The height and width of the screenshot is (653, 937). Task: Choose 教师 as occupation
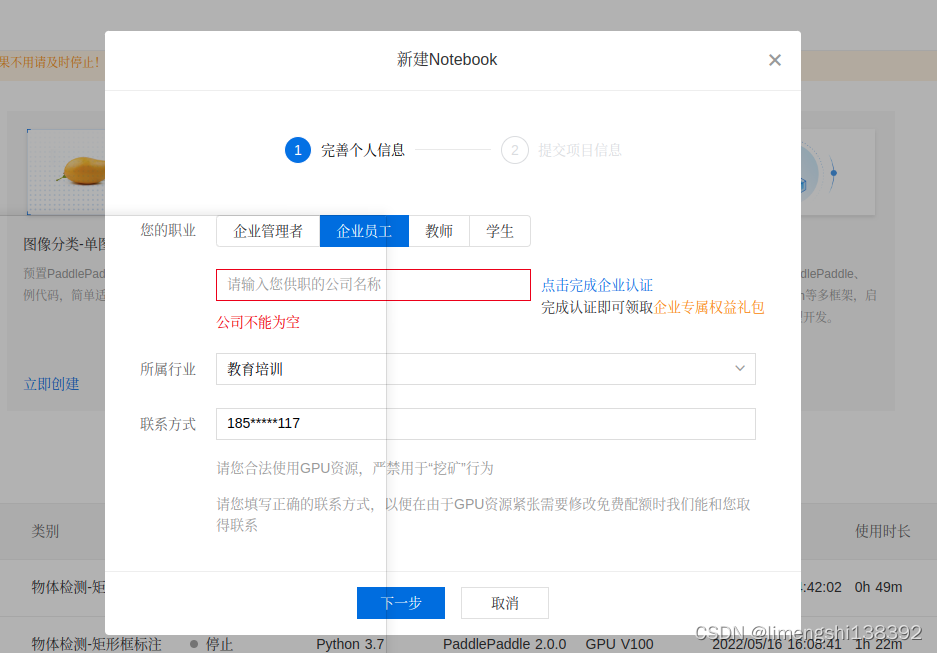point(439,231)
